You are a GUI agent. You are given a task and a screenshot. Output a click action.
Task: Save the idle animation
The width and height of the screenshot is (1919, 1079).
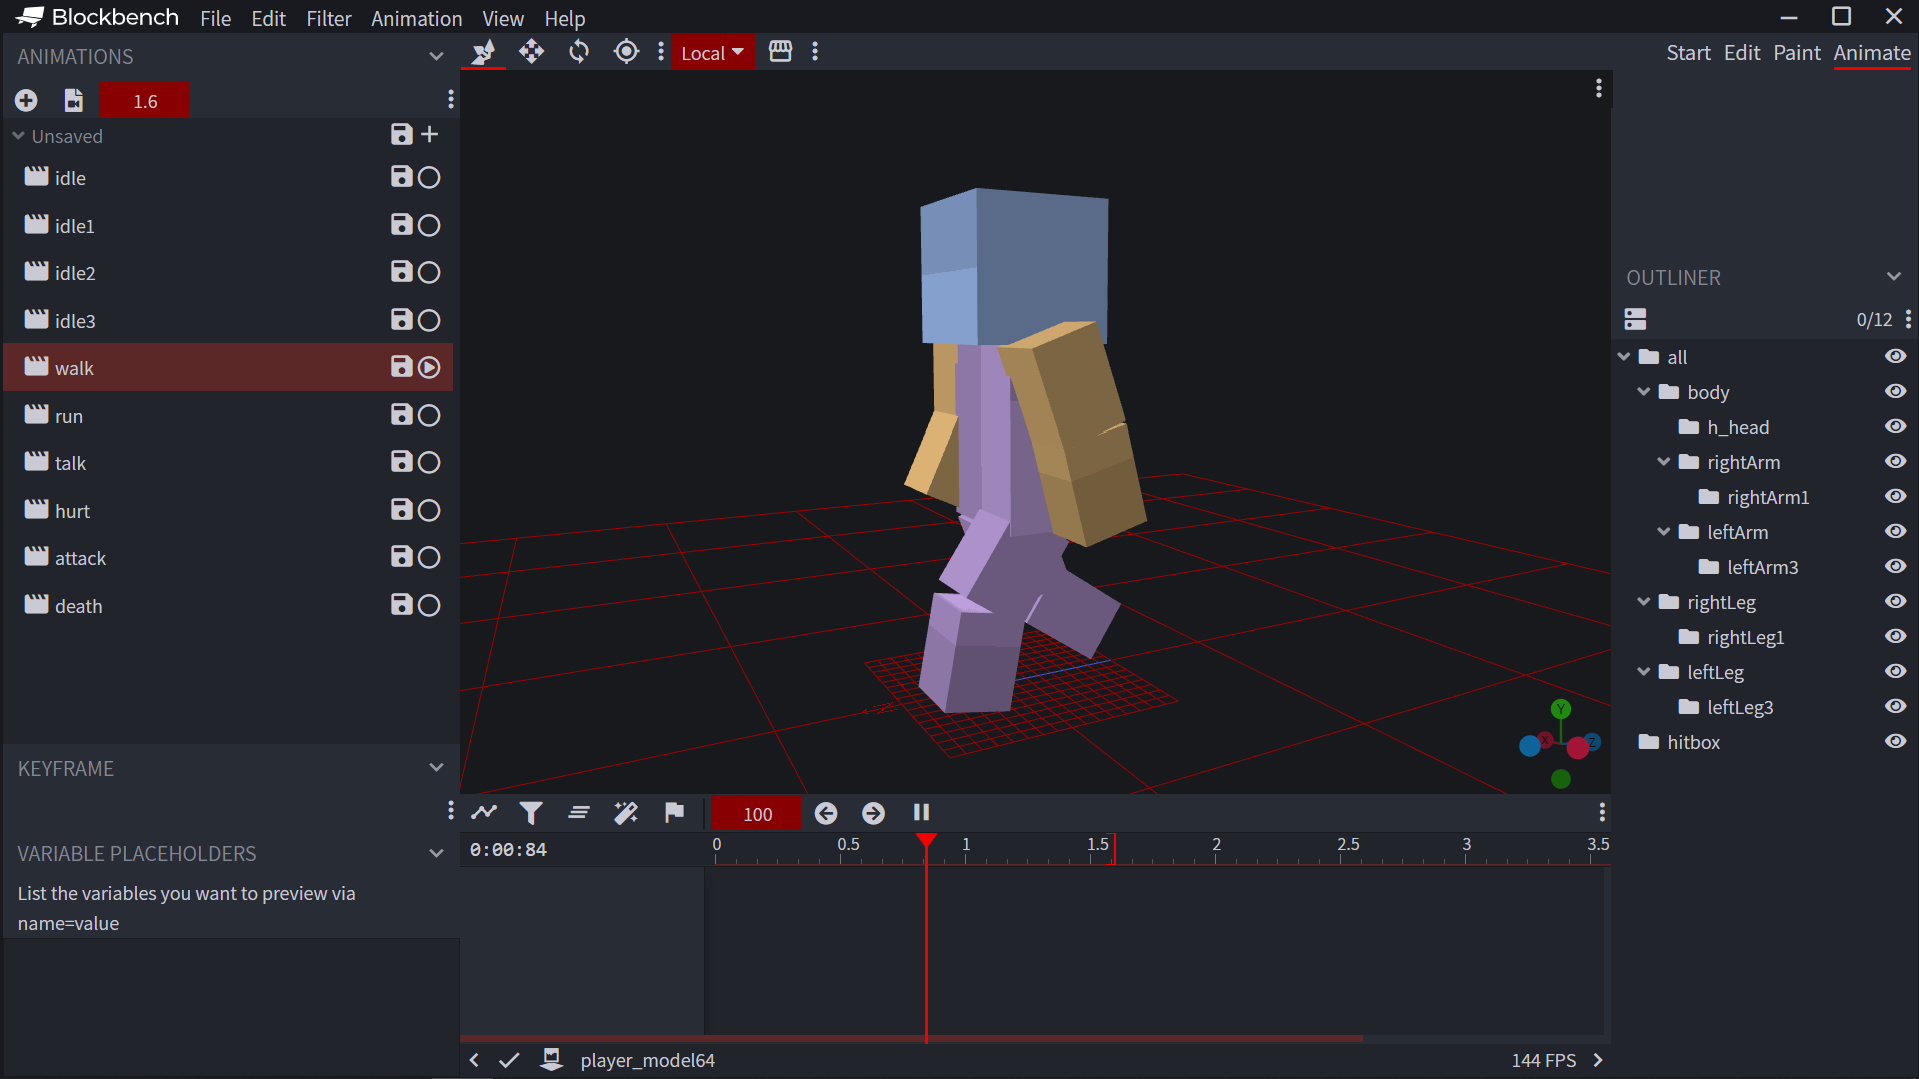pyautogui.click(x=401, y=177)
